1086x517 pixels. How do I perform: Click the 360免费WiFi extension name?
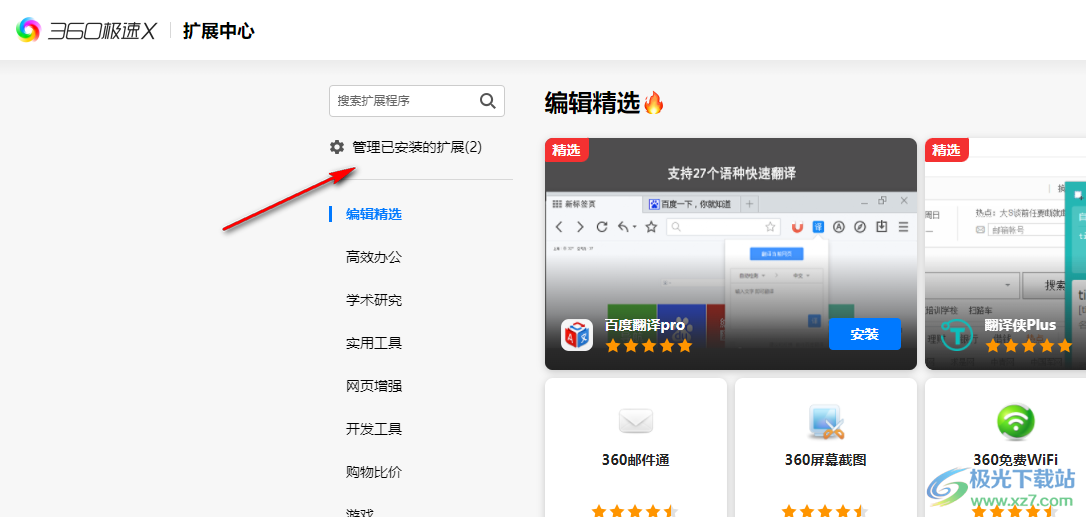coord(1015,460)
